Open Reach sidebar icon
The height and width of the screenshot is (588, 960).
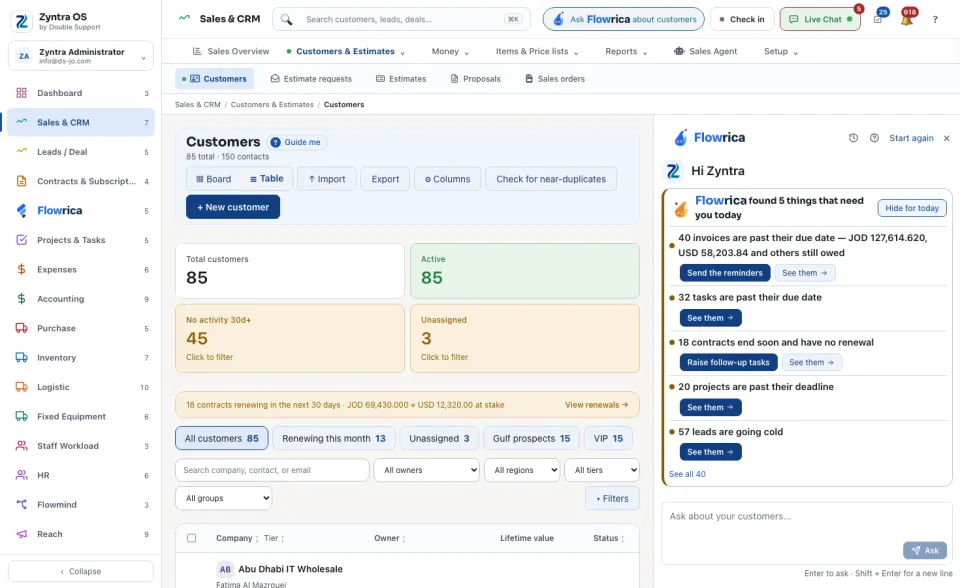tap(21, 533)
